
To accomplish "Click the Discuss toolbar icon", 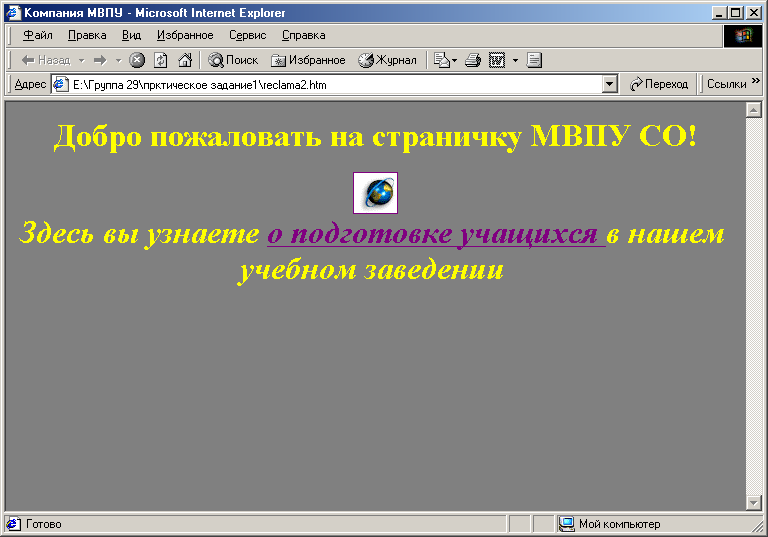I will (534, 60).
